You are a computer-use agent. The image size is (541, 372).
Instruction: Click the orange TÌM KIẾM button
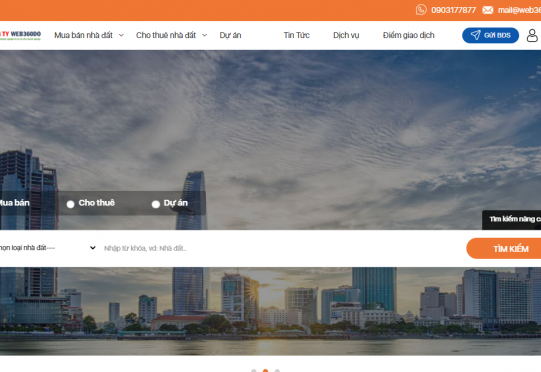pyautogui.click(x=504, y=248)
